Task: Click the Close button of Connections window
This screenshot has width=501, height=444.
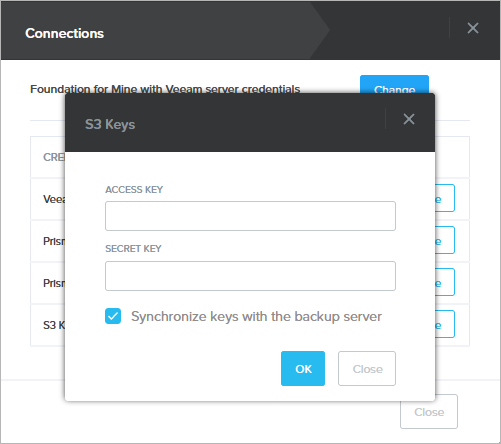Action: click(x=429, y=412)
